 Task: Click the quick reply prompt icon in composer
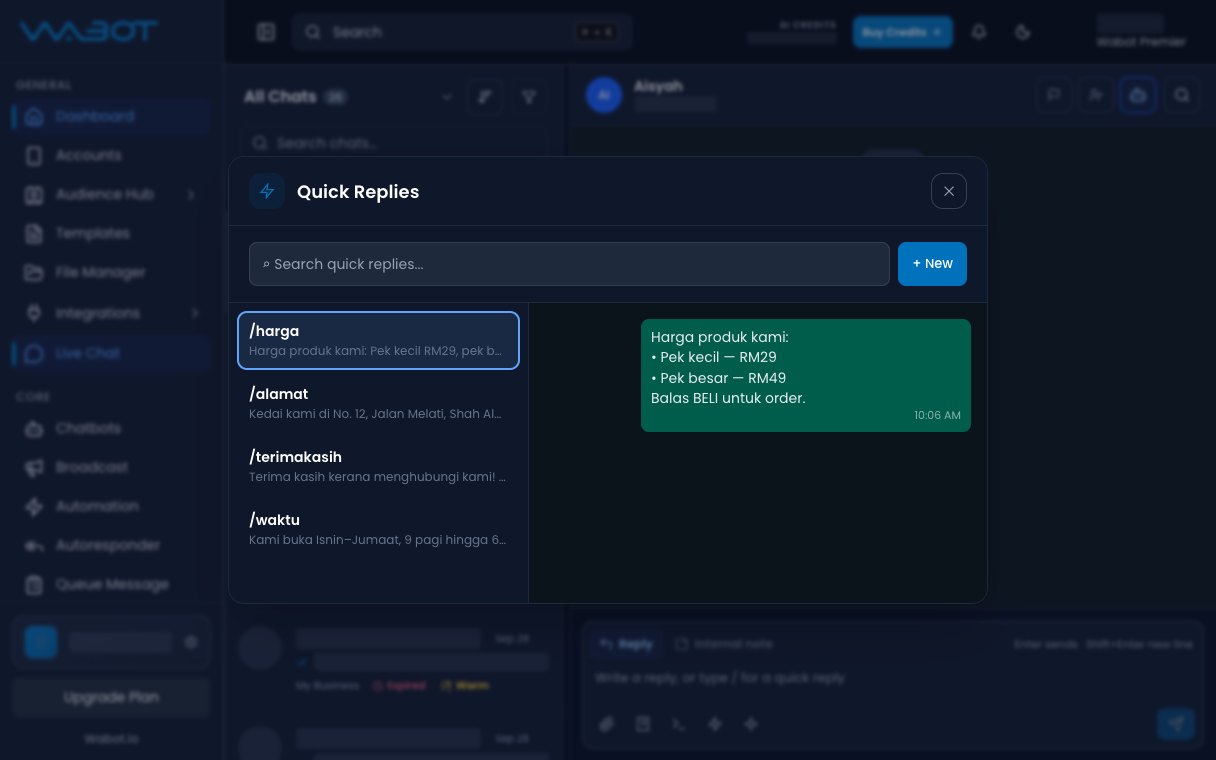point(679,724)
